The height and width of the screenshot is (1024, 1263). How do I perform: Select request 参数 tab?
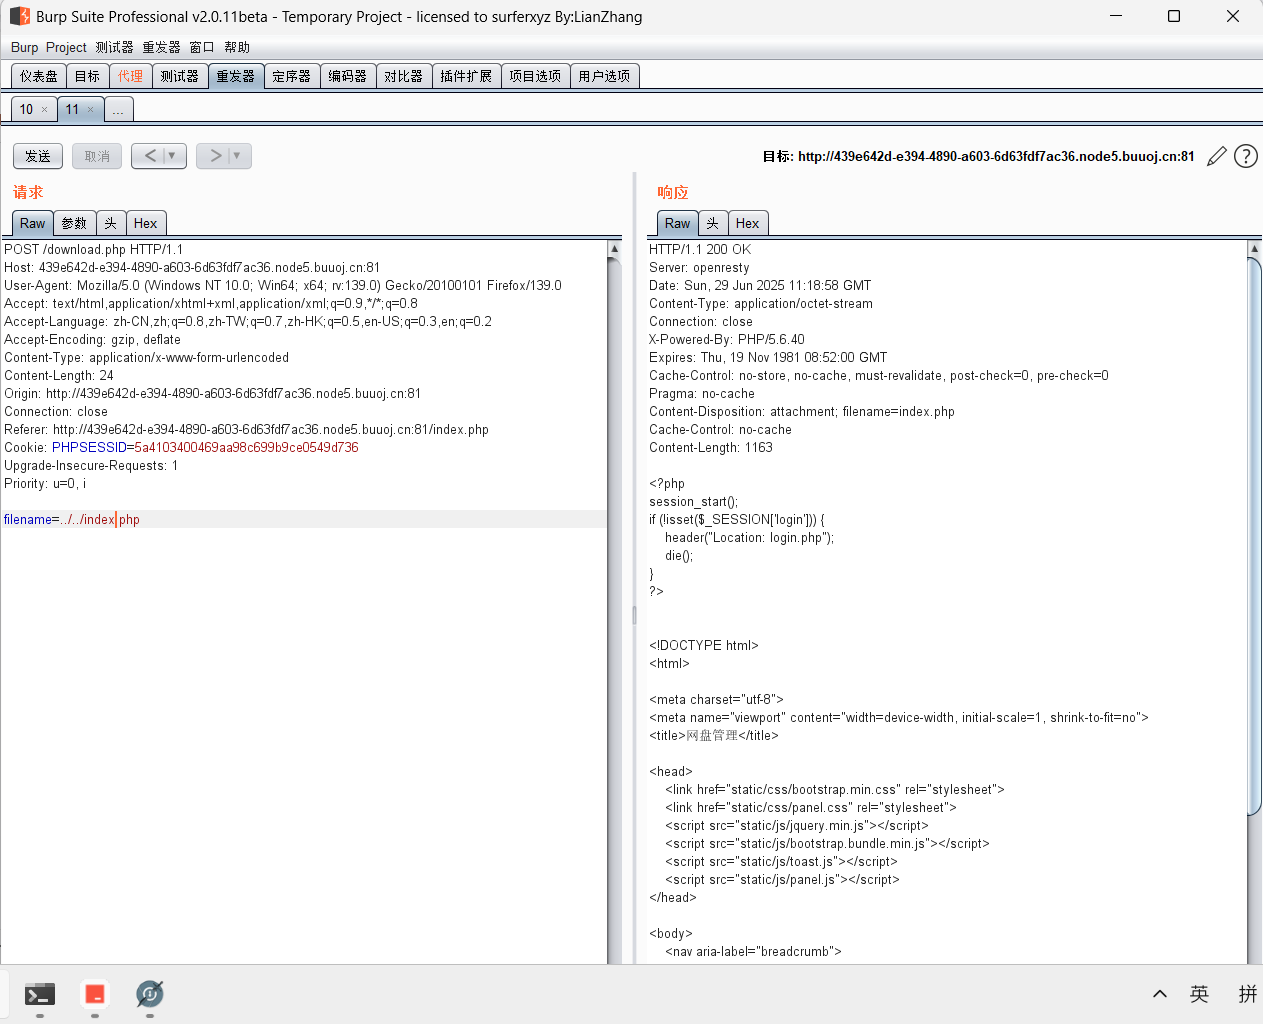click(x=74, y=223)
